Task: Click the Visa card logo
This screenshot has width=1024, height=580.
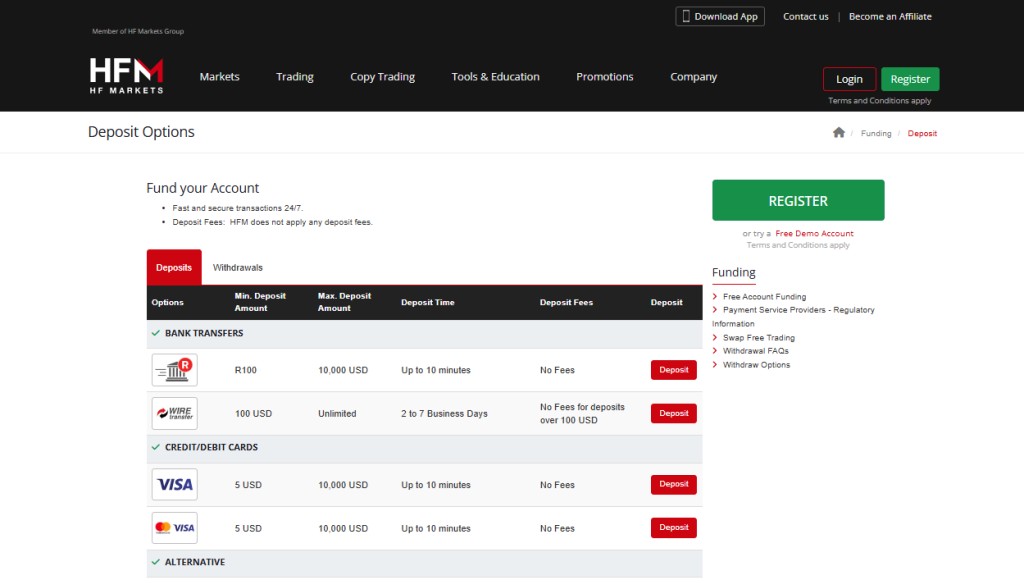Action: click(x=174, y=485)
